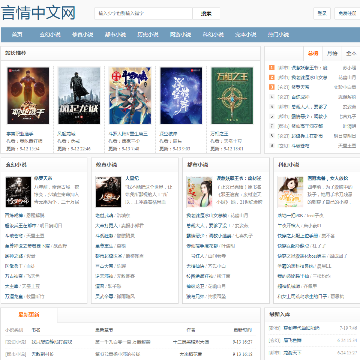Click the orange rank 3 badge

tap(272, 87)
